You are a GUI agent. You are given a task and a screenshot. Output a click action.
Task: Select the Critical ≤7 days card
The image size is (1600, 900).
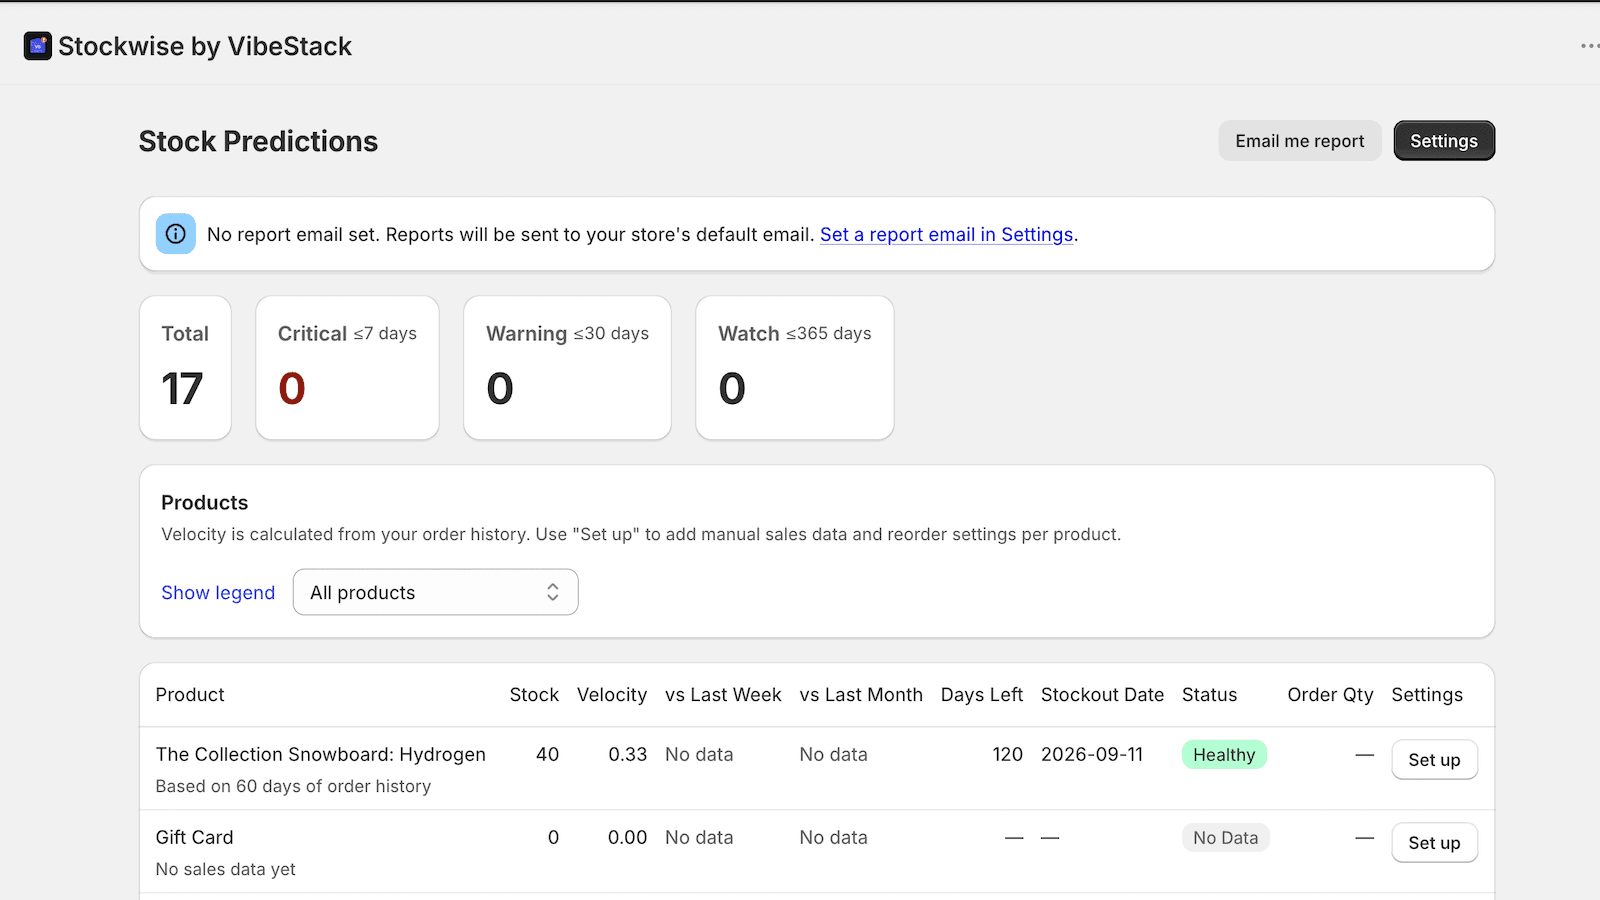click(x=347, y=367)
